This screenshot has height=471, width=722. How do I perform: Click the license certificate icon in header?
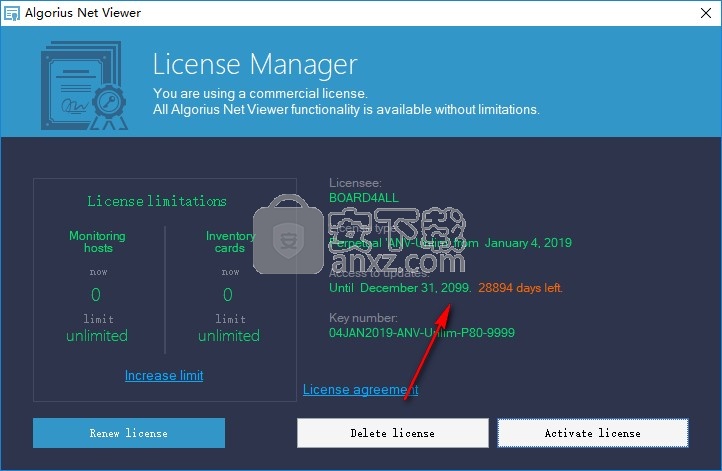[x=84, y=86]
